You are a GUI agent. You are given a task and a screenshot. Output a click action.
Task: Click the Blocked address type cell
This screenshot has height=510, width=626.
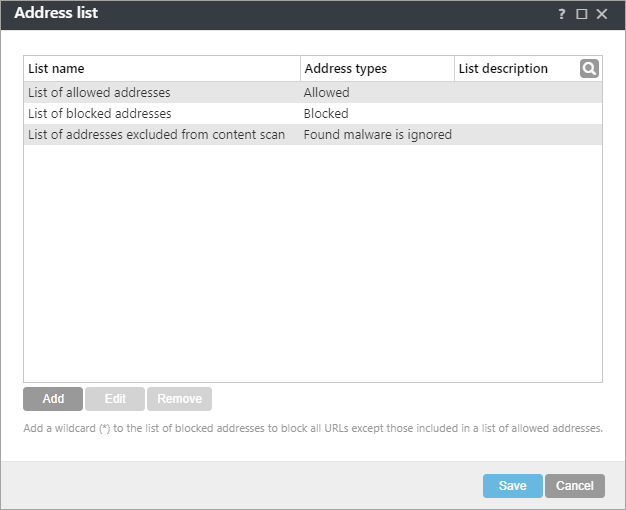(x=326, y=114)
